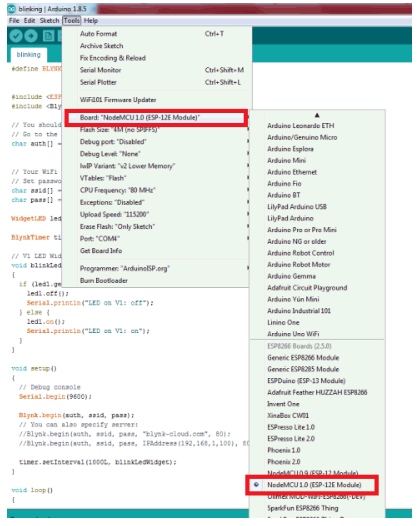
Task: Switch to the blinking sketch tab
Action: tap(29, 55)
